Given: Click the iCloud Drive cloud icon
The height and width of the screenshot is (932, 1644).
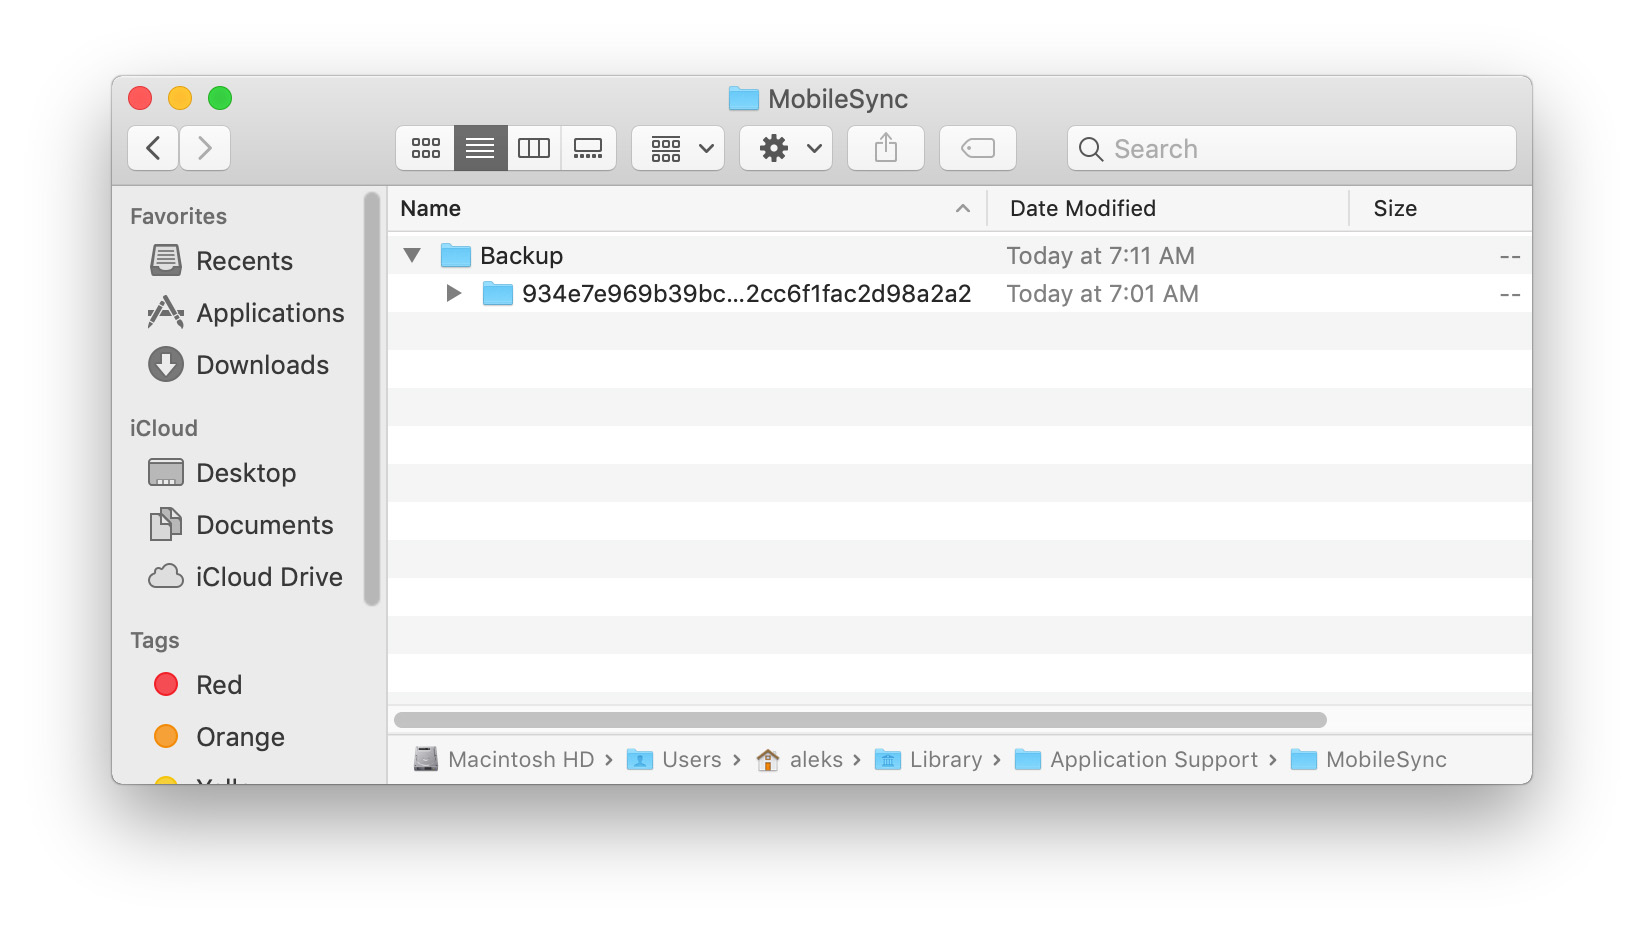Looking at the screenshot, I should [166, 577].
